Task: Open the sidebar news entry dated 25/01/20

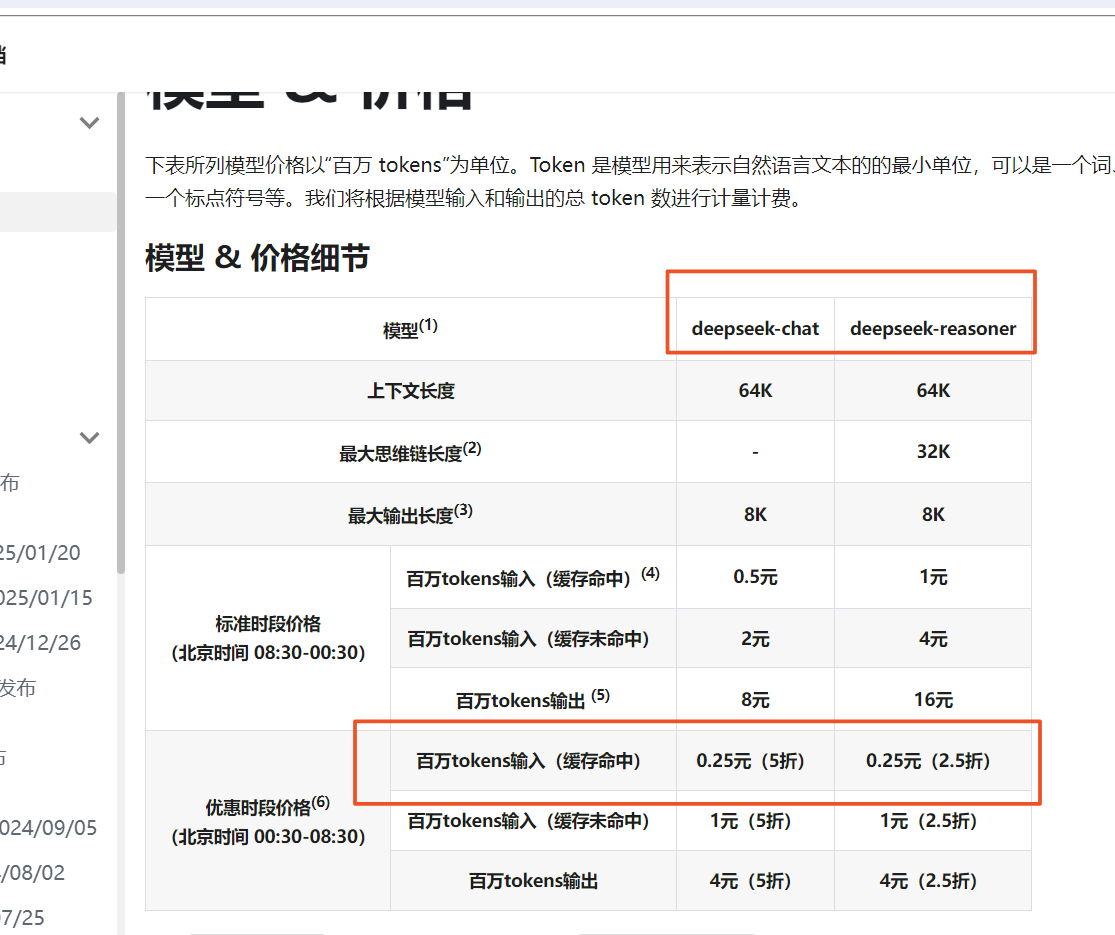Action: [40, 552]
